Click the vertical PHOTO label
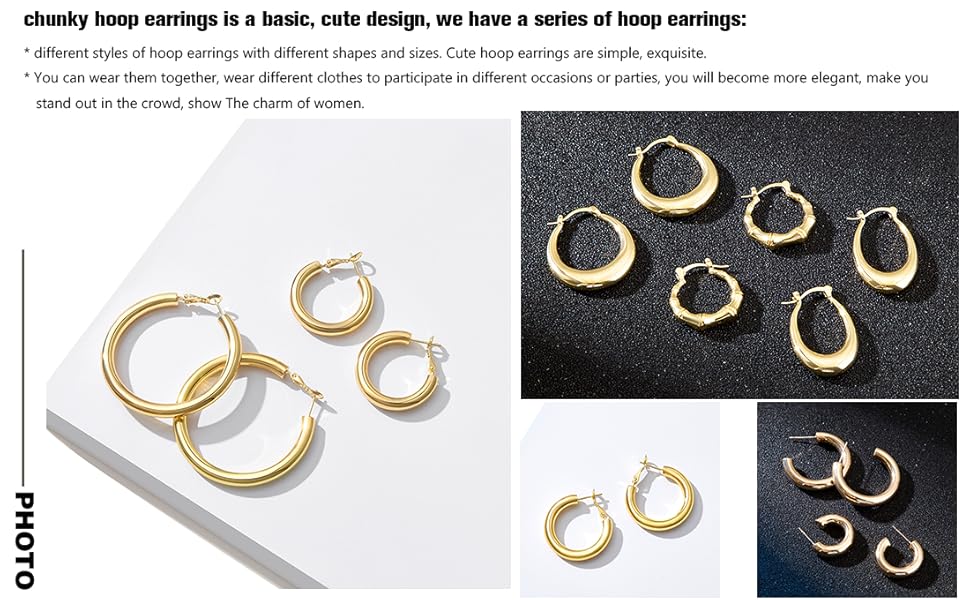 coord(24,540)
